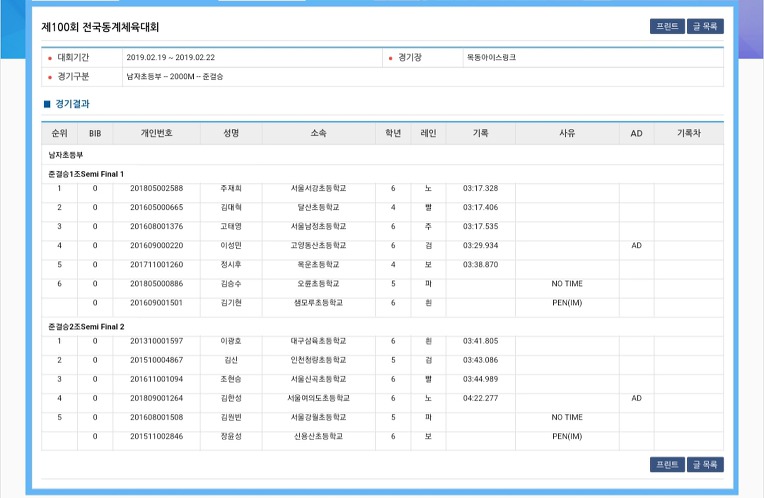The image size is (764, 498).
Task: Click the record time 03:29.934
Action: [x=480, y=245]
